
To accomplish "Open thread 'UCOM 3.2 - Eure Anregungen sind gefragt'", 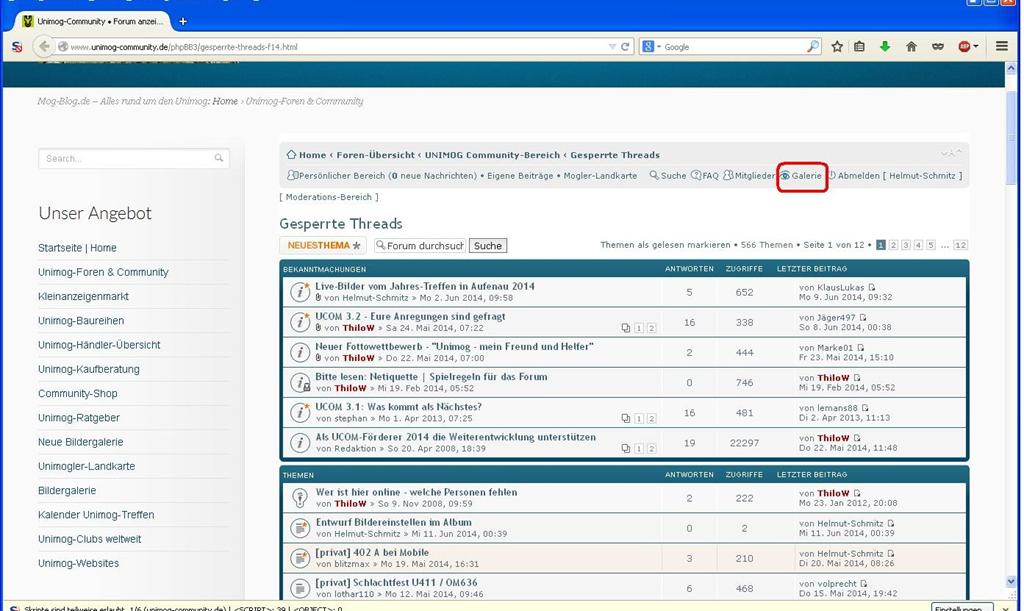I will (x=410, y=316).
